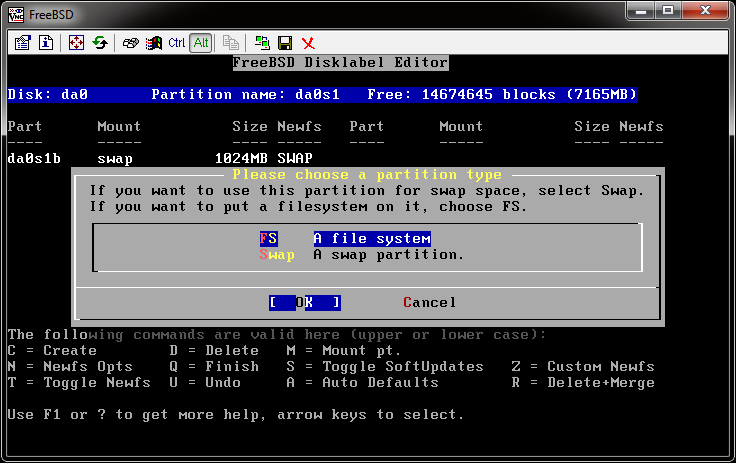Image resolution: width=736 pixels, height=463 pixels.
Task: Click the 1024MB size value
Action: (x=241, y=158)
